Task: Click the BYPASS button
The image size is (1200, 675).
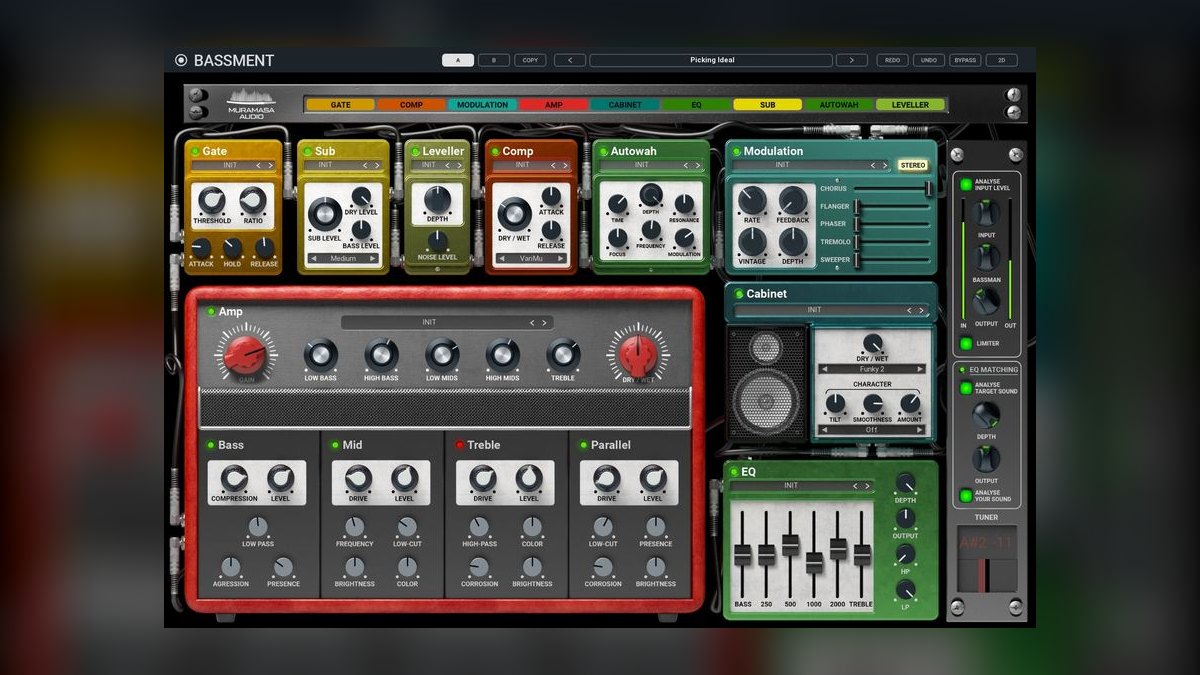Action: point(965,60)
